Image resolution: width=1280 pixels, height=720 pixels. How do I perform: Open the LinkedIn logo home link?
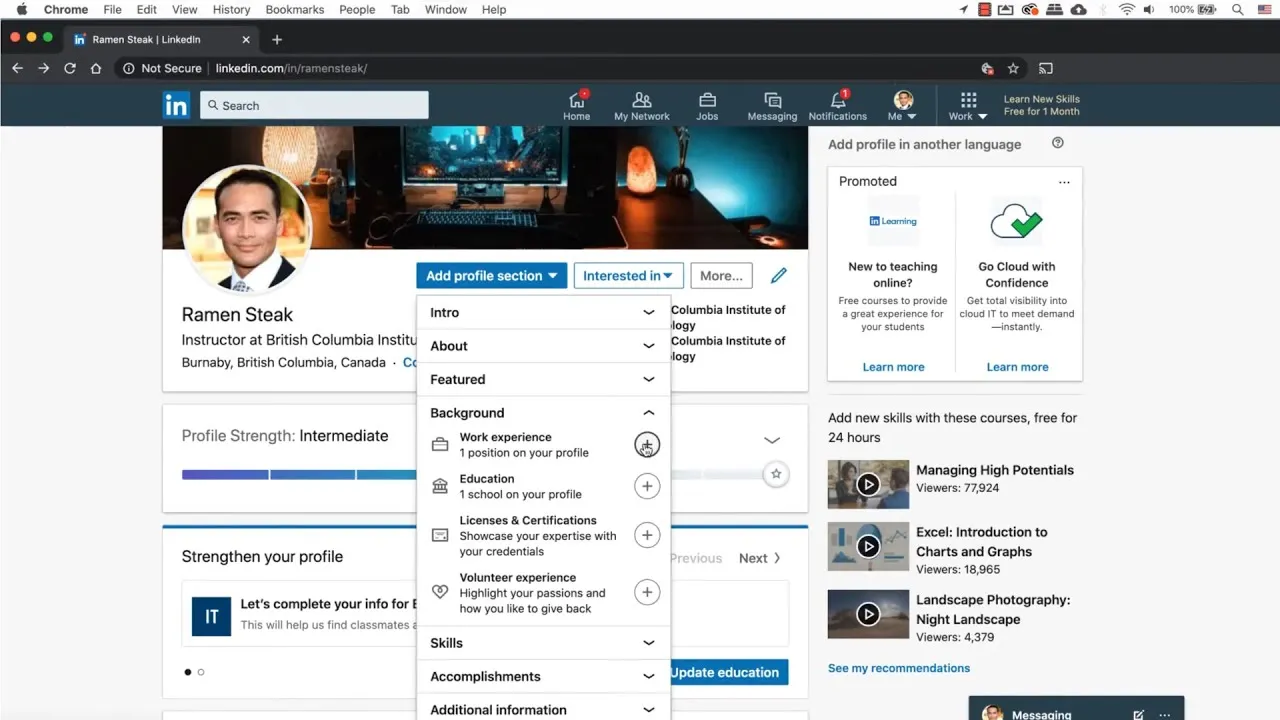[x=176, y=105]
